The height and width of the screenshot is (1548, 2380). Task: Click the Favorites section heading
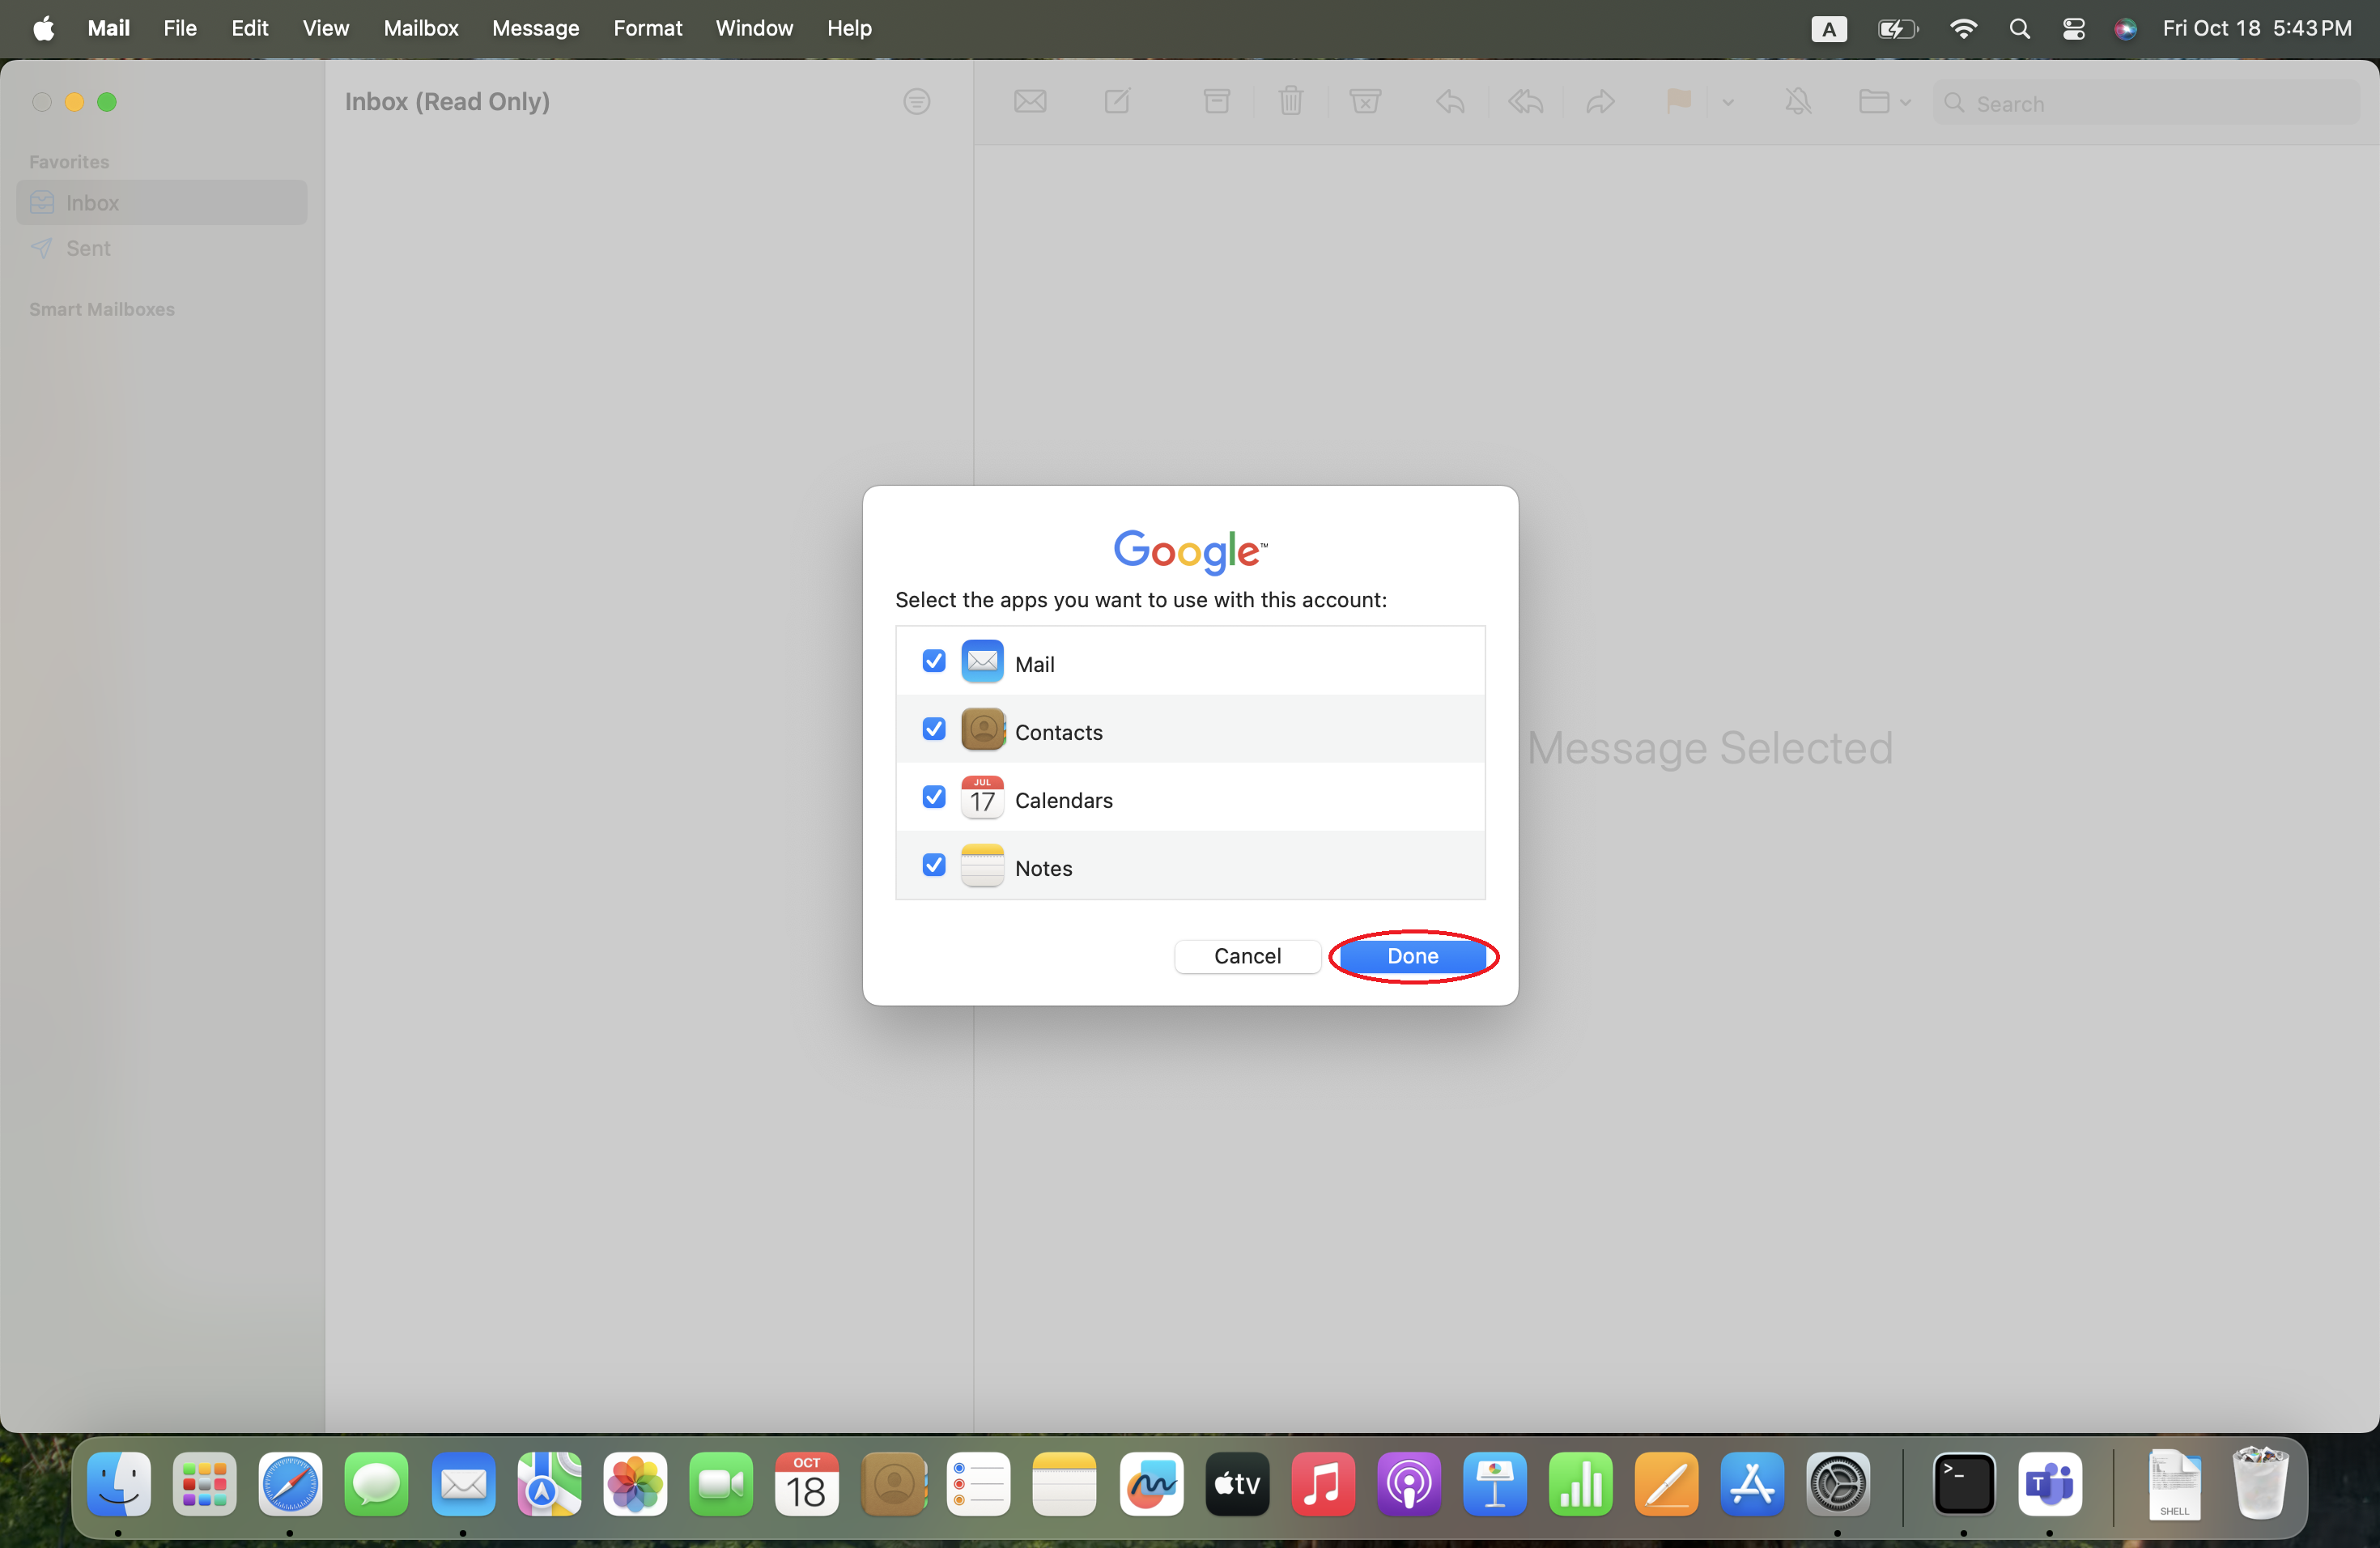[x=69, y=161]
